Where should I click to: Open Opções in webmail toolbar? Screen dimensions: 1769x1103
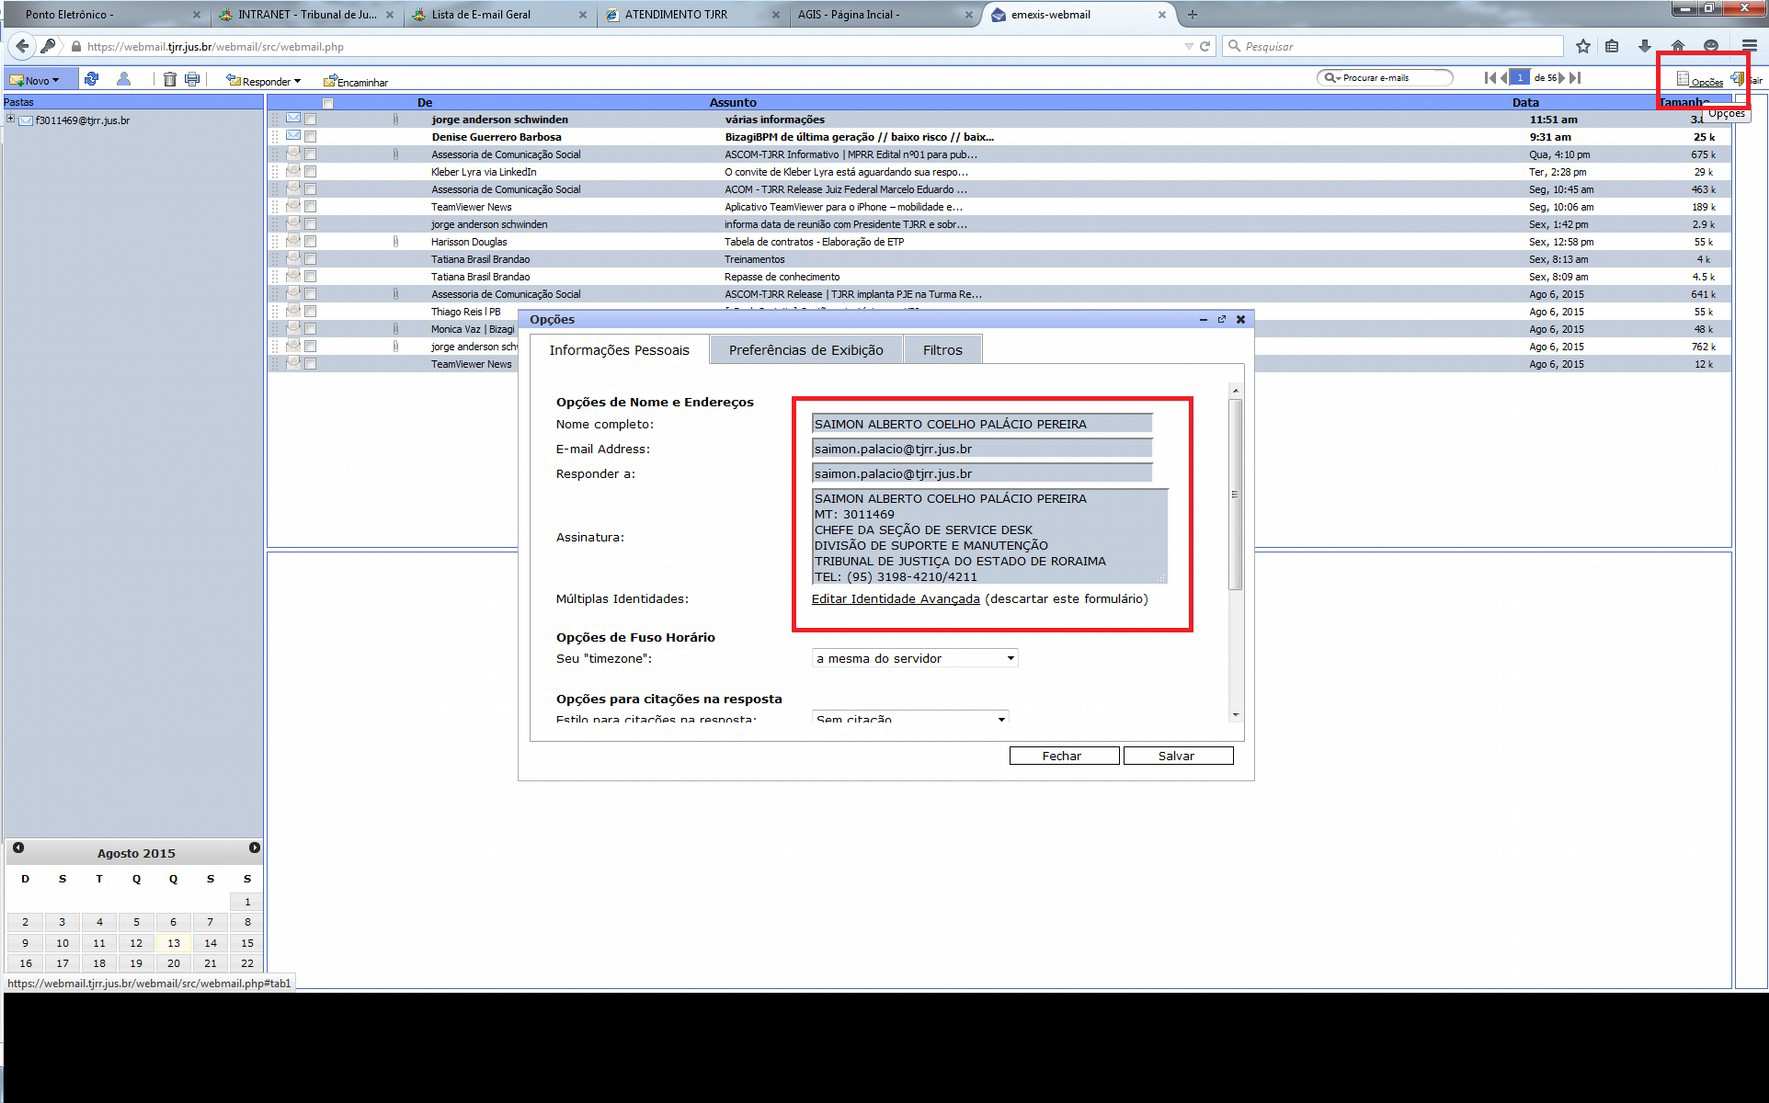pos(1700,80)
